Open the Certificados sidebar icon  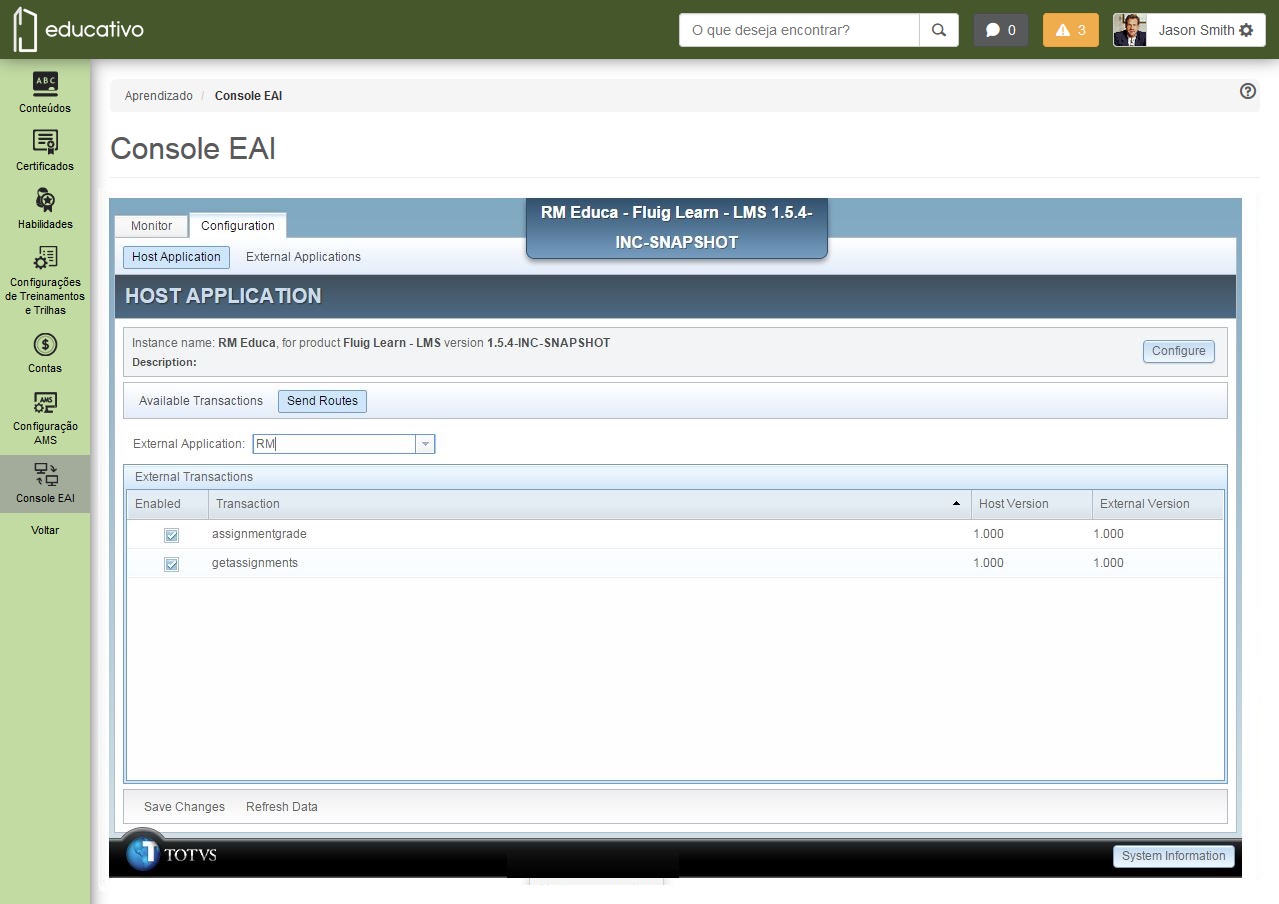(45, 141)
